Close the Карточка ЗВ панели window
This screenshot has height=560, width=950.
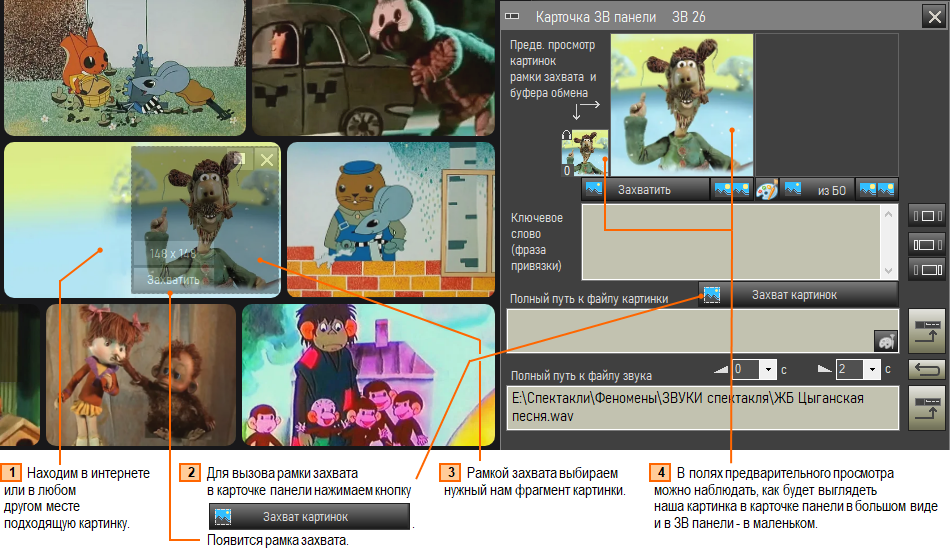pos(934,16)
